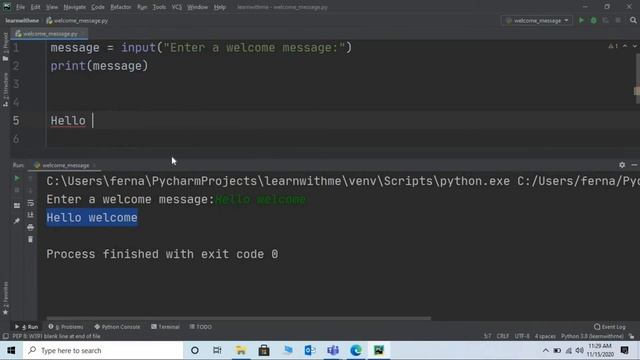640x360 pixels.
Task: Click the Print icon in Run panel
Action: tap(31, 227)
